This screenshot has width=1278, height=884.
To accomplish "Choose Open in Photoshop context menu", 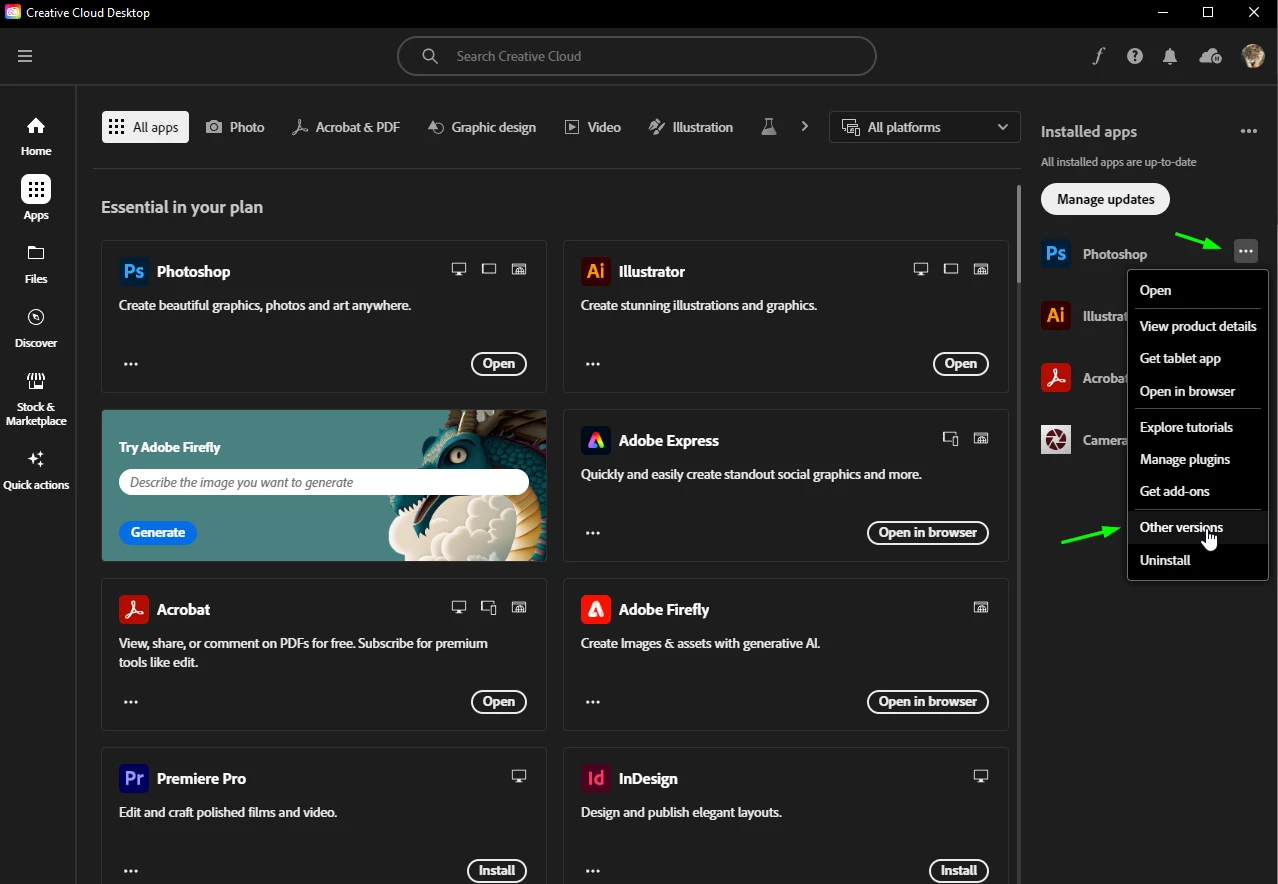I will (x=1198, y=290).
